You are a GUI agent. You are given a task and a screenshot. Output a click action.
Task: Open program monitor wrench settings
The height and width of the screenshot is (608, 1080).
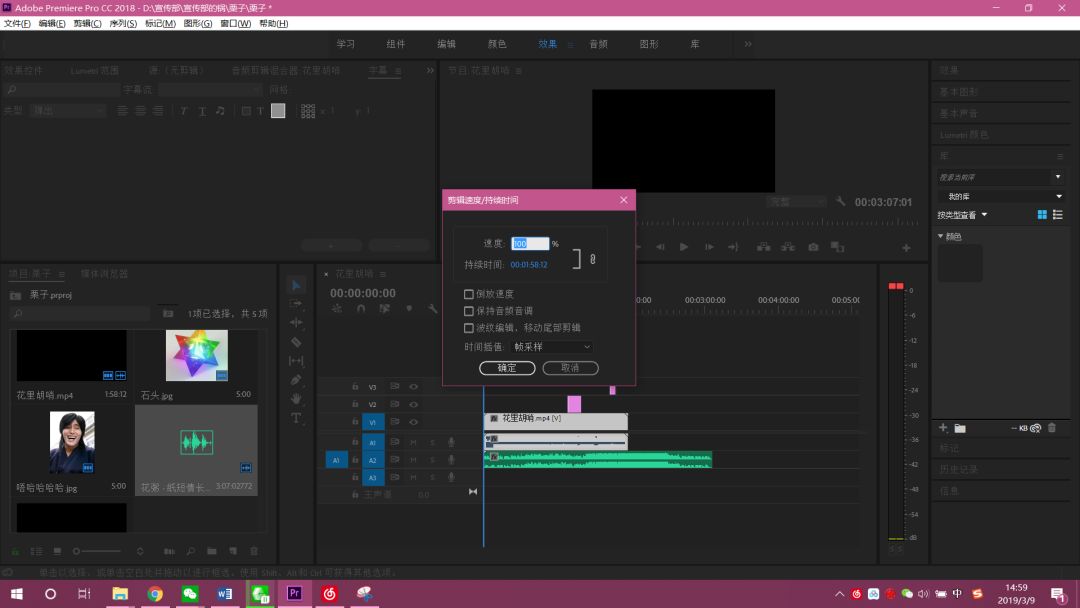pos(840,202)
